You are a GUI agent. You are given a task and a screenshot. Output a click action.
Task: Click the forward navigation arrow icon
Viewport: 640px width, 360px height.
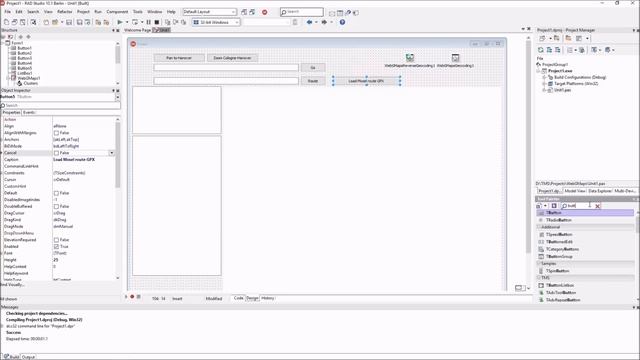[x=324, y=22]
